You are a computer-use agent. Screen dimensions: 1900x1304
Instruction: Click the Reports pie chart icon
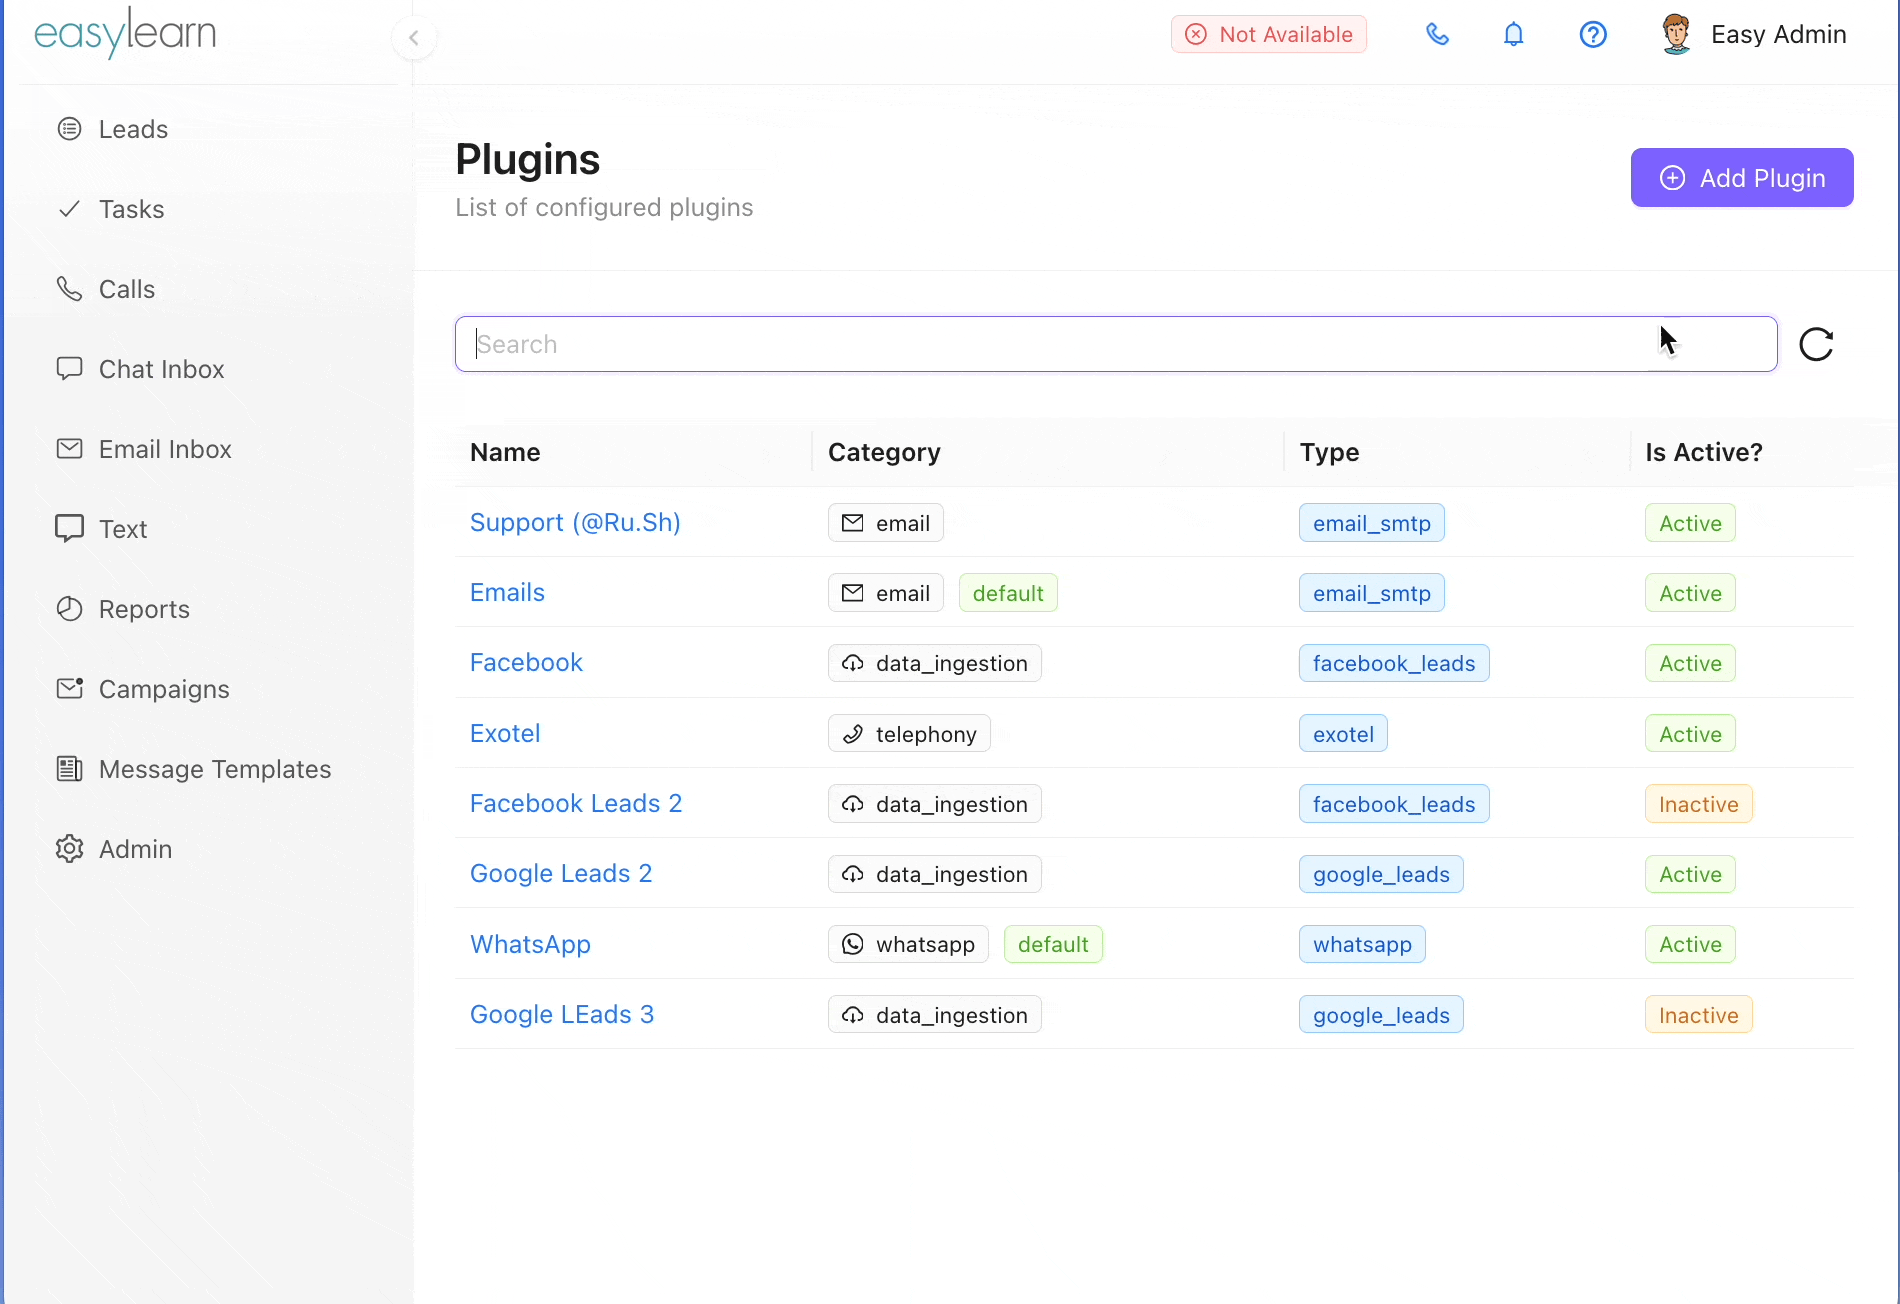[69, 609]
